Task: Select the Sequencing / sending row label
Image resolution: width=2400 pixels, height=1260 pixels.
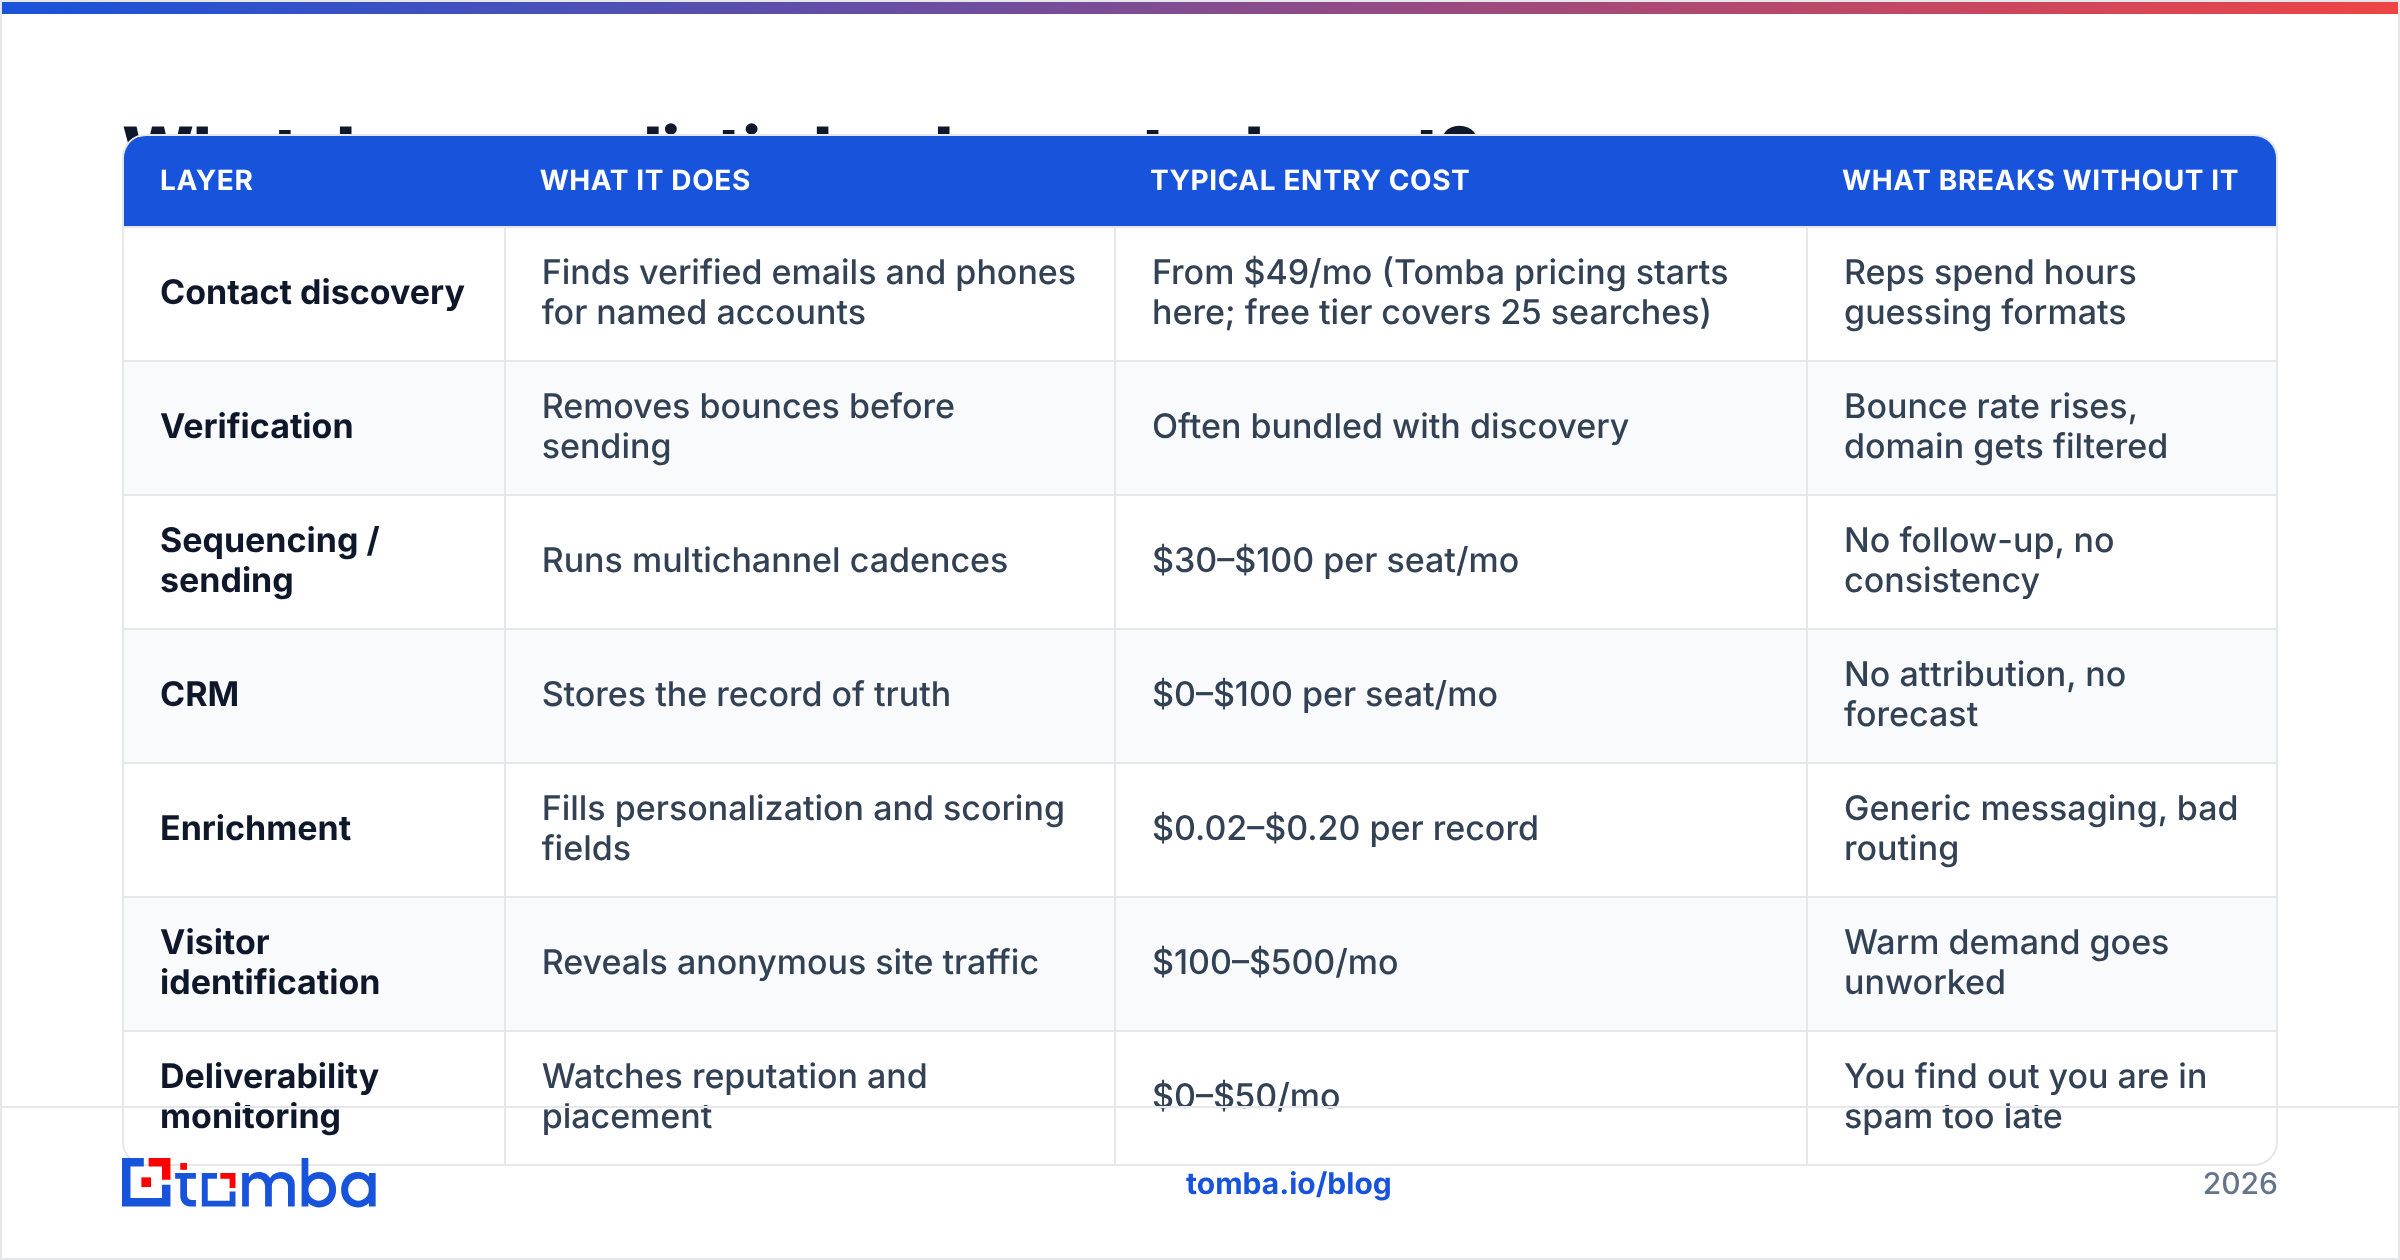Action: click(270, 560)
